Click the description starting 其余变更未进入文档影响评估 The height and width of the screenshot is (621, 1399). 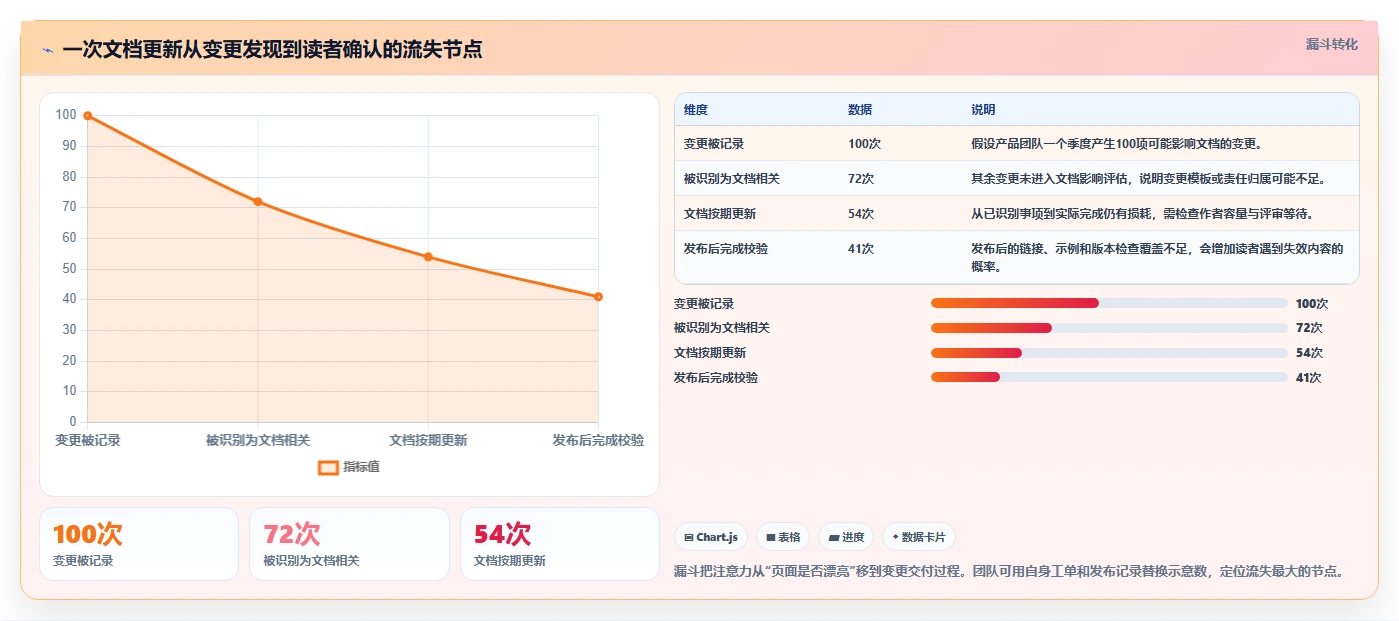click(1149, 179)
